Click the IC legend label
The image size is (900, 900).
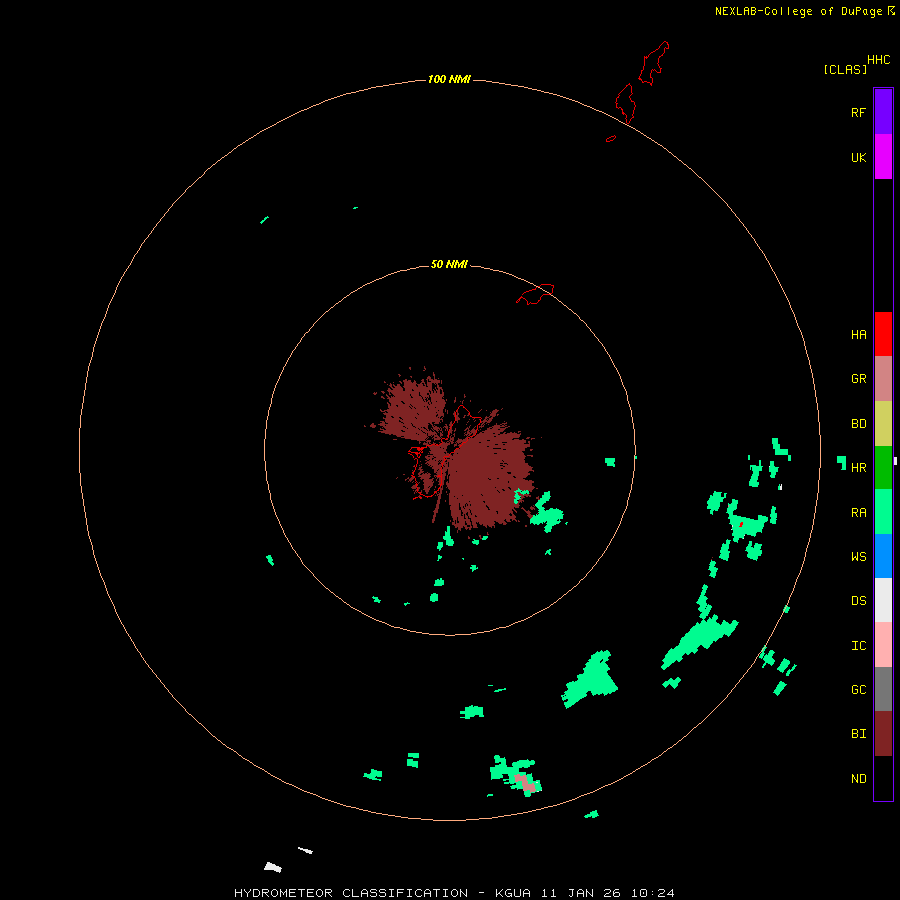pos(858,645)
